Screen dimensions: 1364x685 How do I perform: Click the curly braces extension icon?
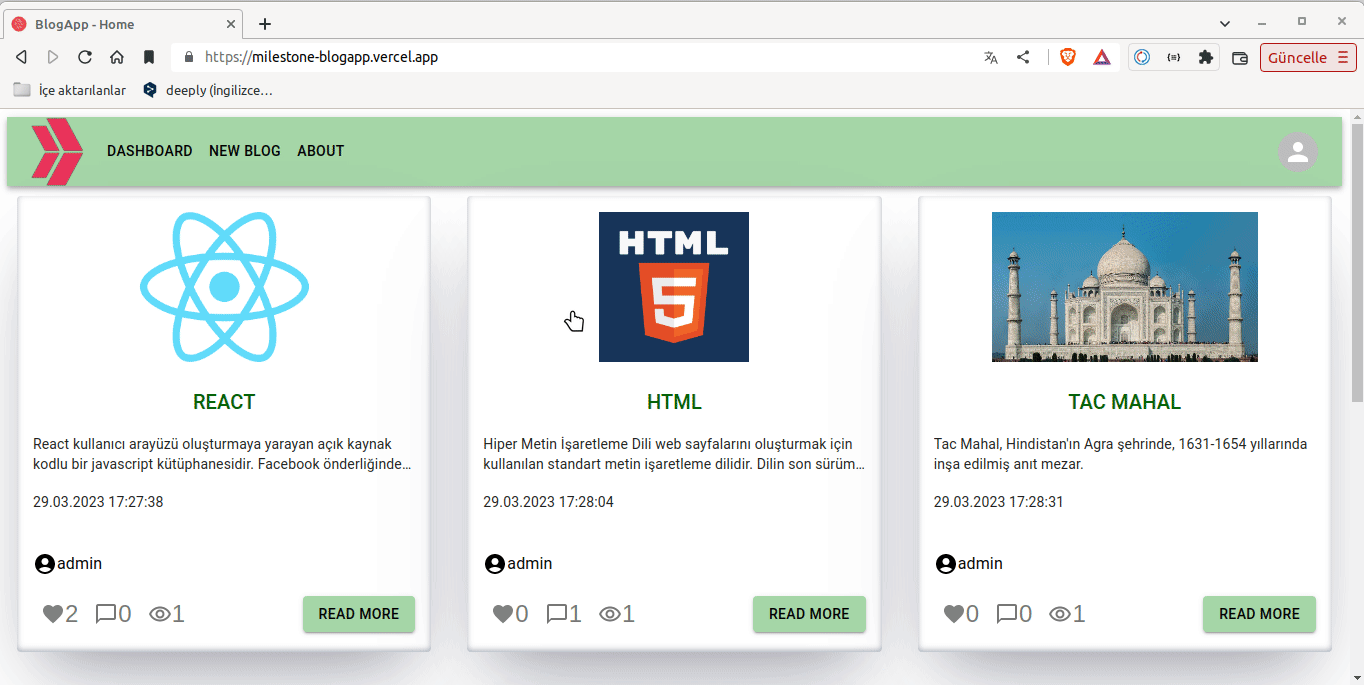[x=1174, y=57]
